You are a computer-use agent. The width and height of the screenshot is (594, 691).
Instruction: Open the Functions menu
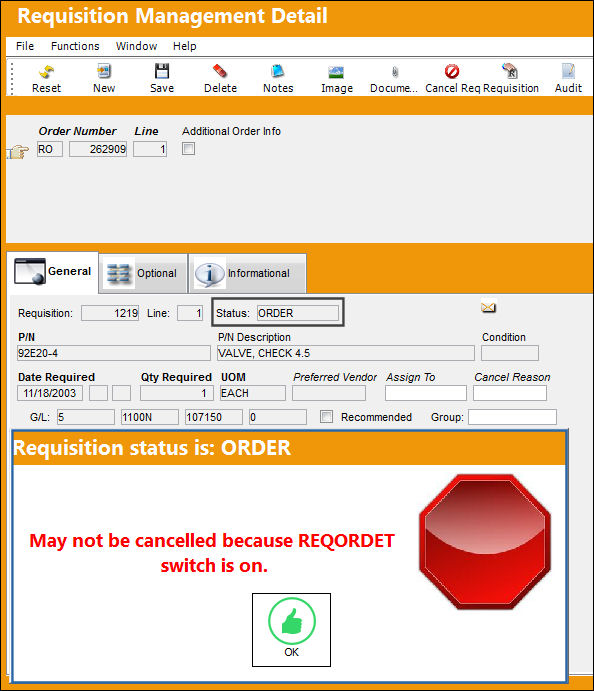click(75, 46)
